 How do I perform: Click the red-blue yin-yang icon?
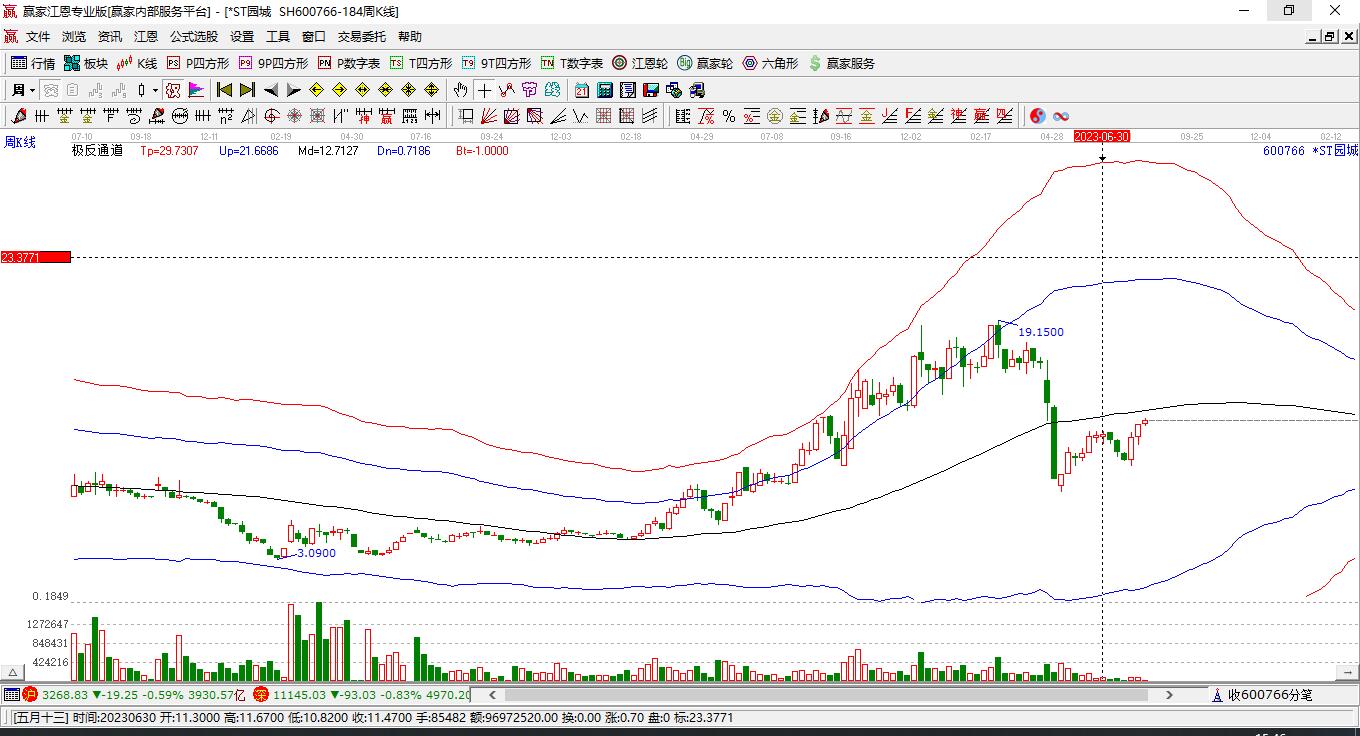[1038, 116]
